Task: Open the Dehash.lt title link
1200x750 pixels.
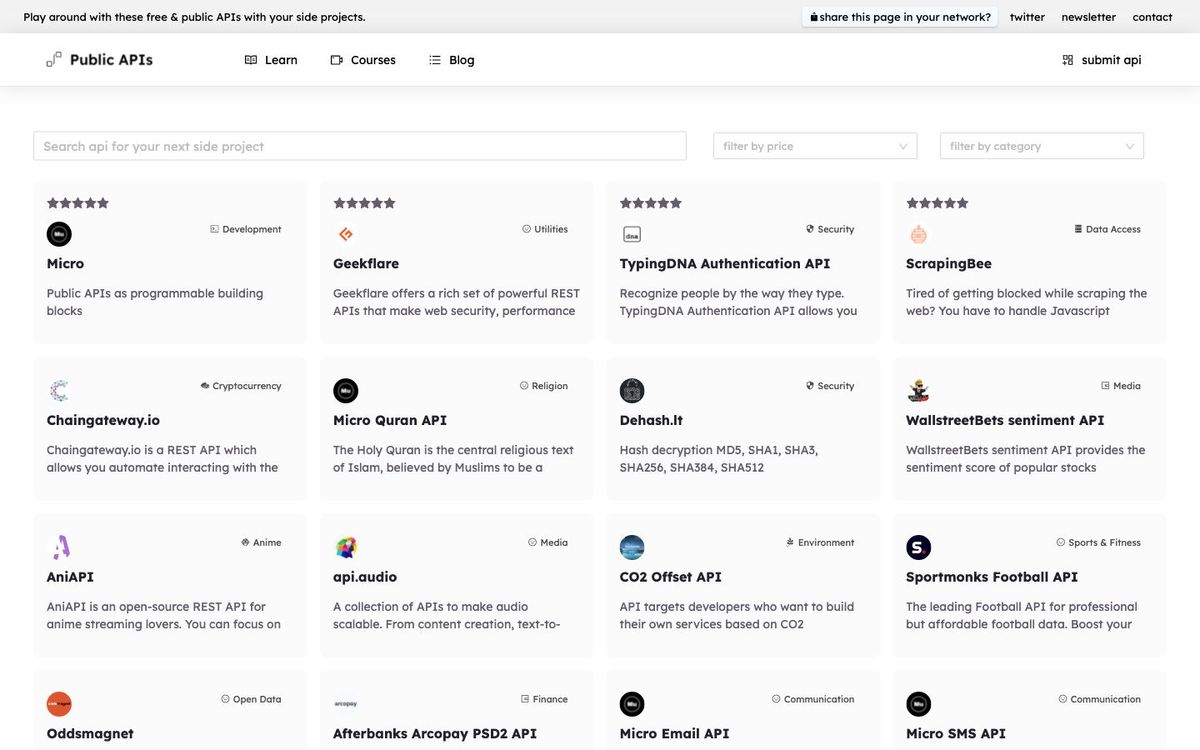Action: 651,421
